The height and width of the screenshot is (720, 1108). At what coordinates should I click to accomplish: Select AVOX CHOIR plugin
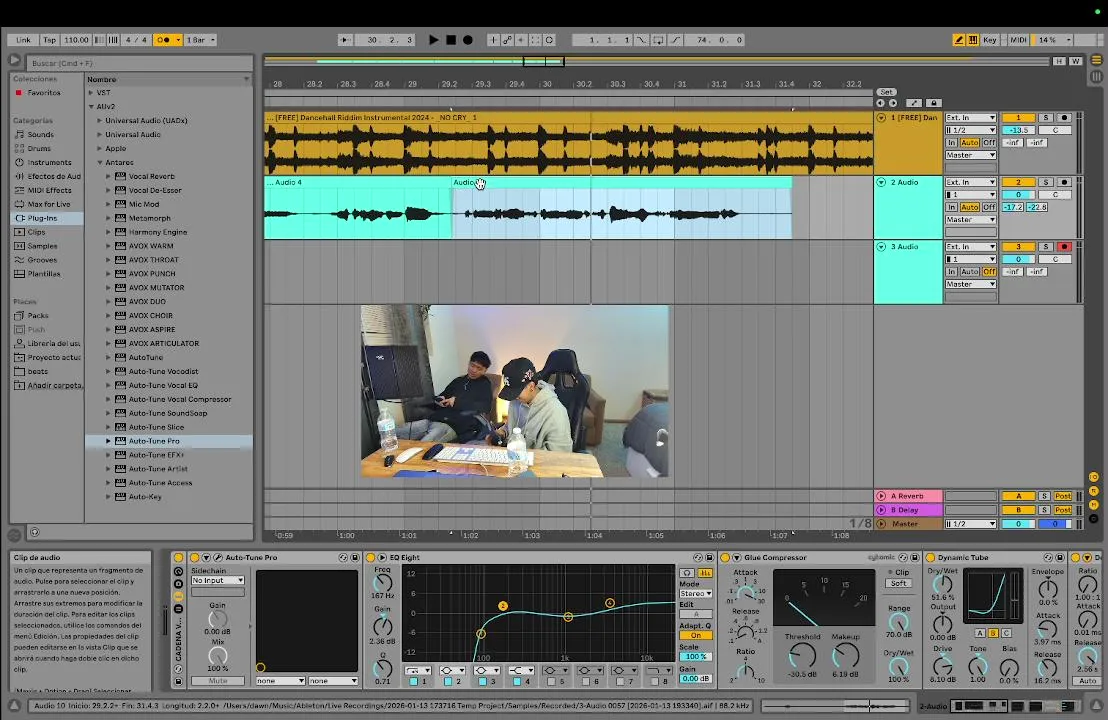pyautogui.click(x=151, y=316)
